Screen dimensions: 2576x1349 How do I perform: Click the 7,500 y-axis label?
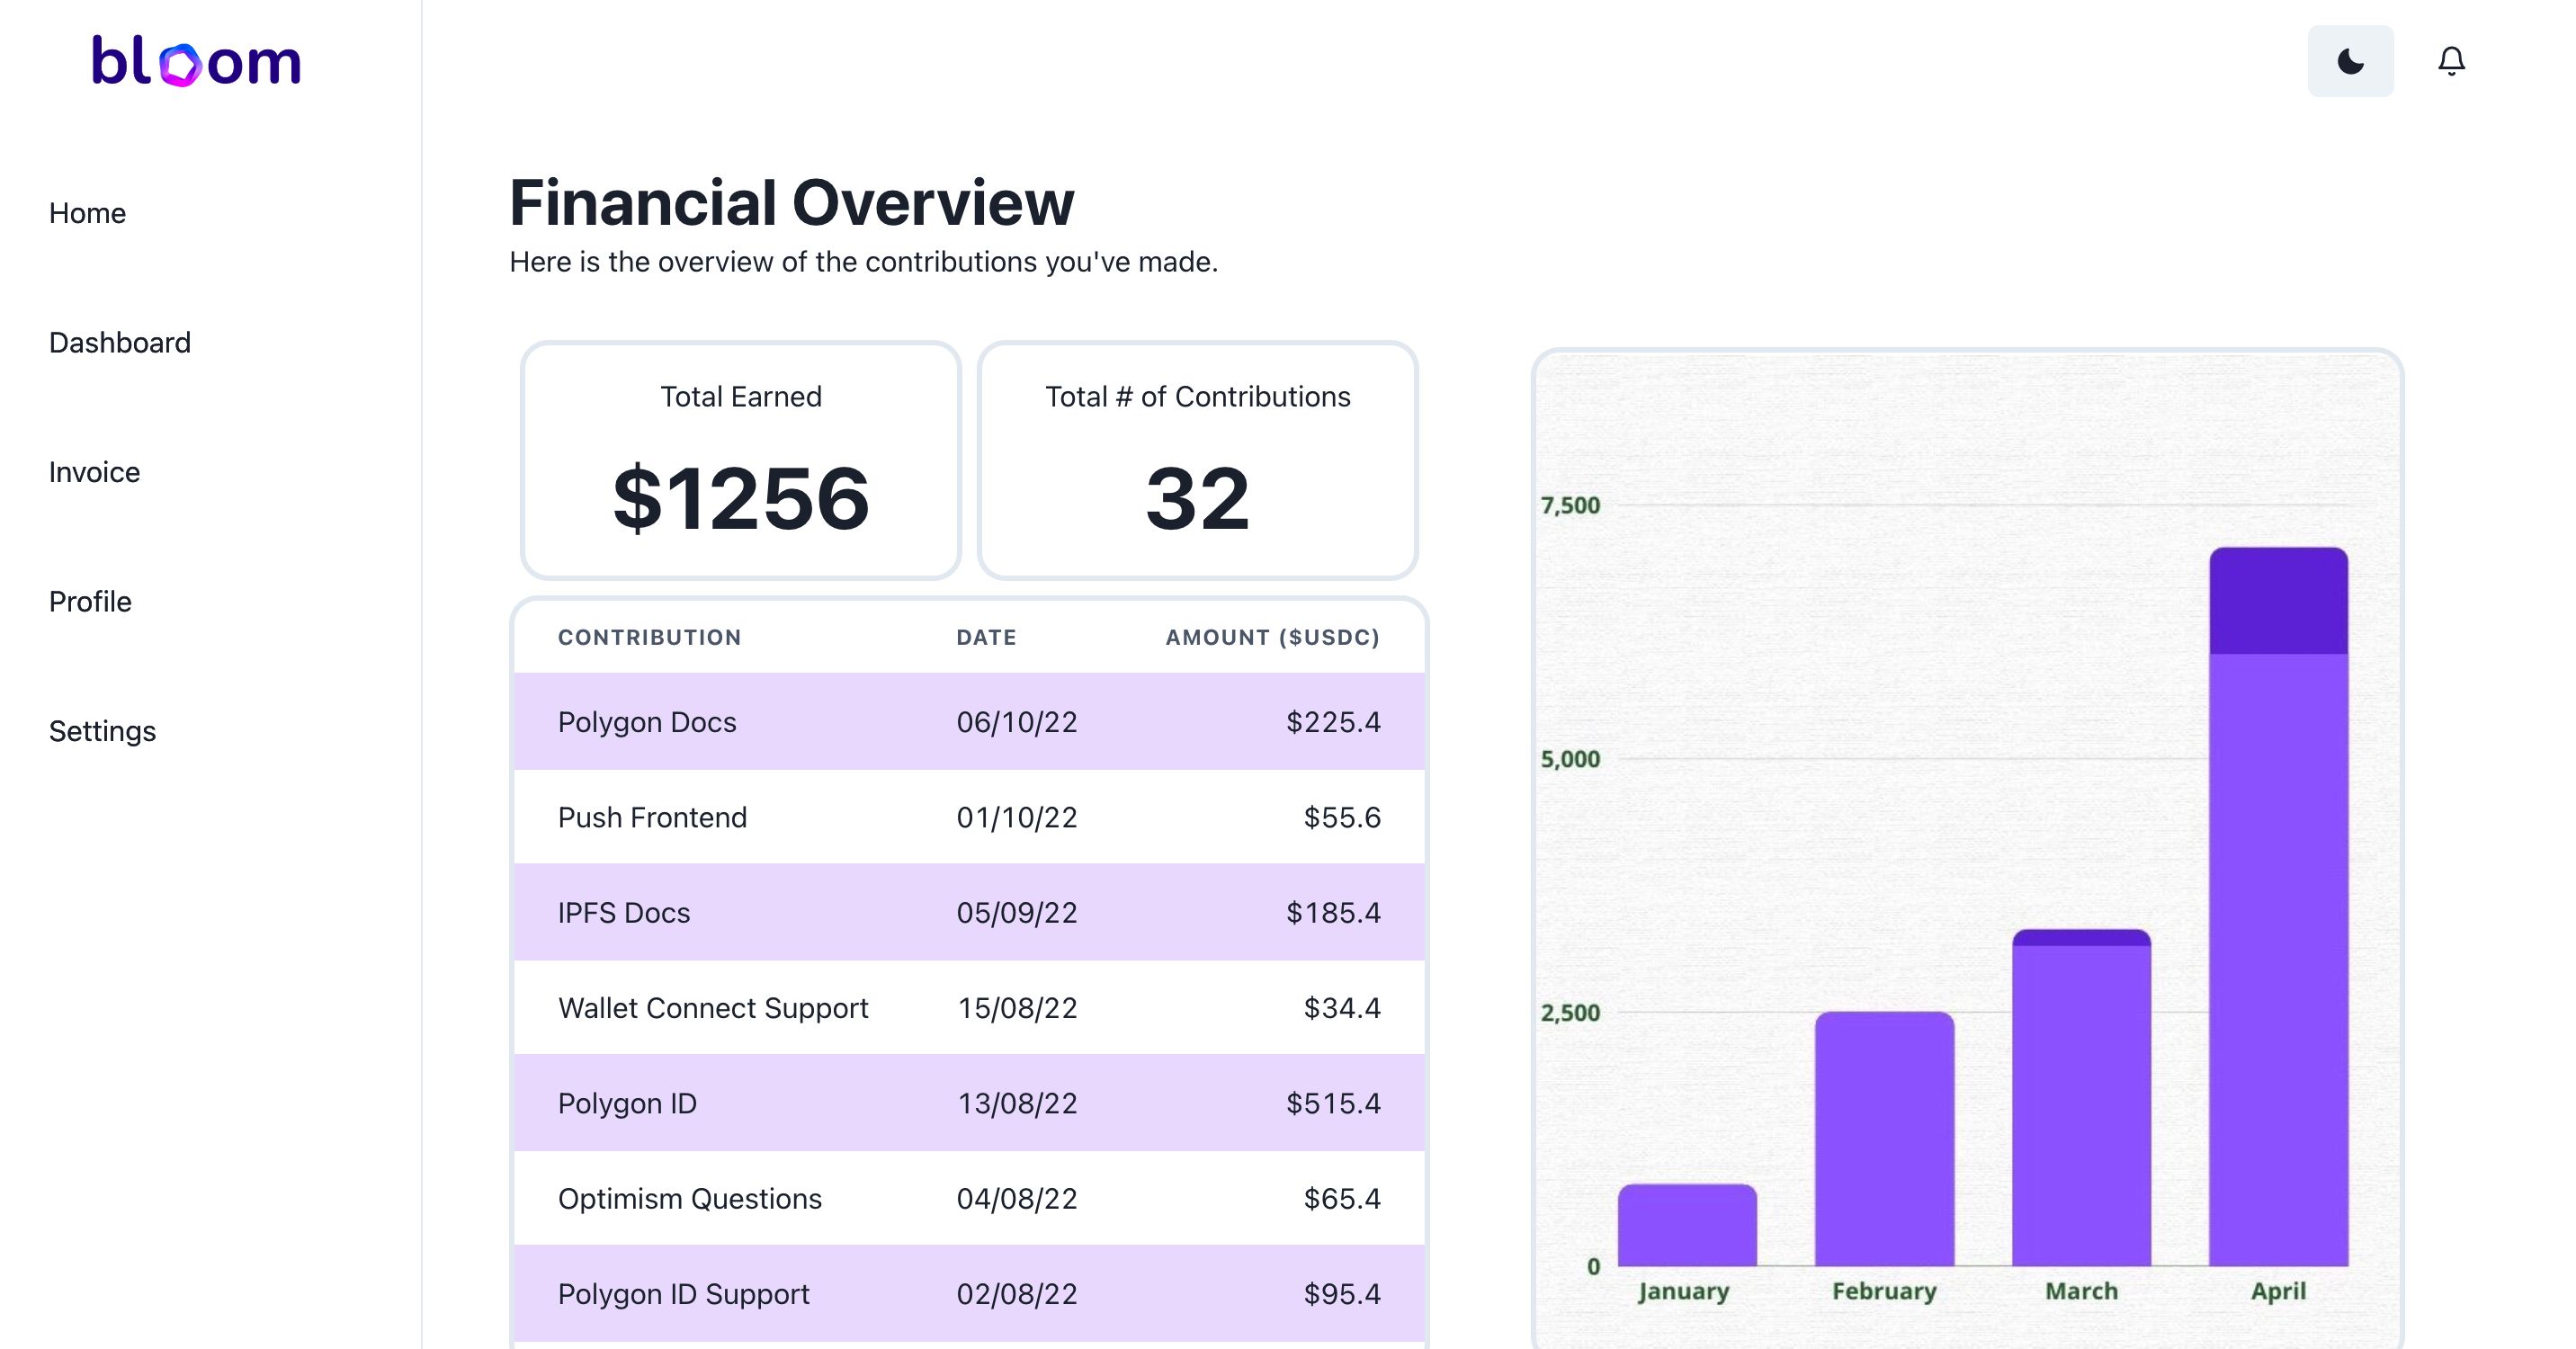(1570, 506)
